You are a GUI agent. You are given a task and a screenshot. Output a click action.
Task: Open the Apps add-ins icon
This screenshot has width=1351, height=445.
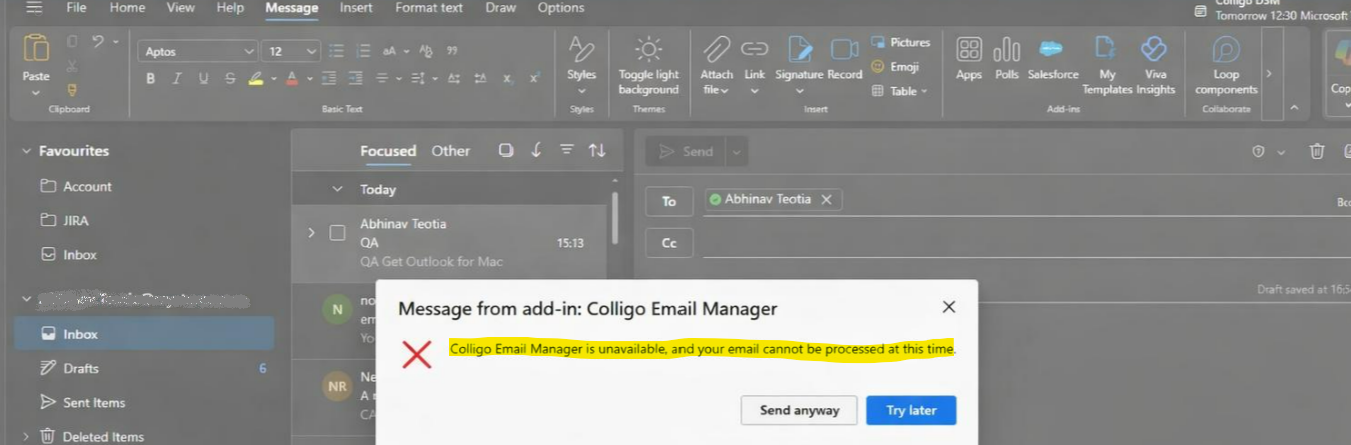click(969, 49)
